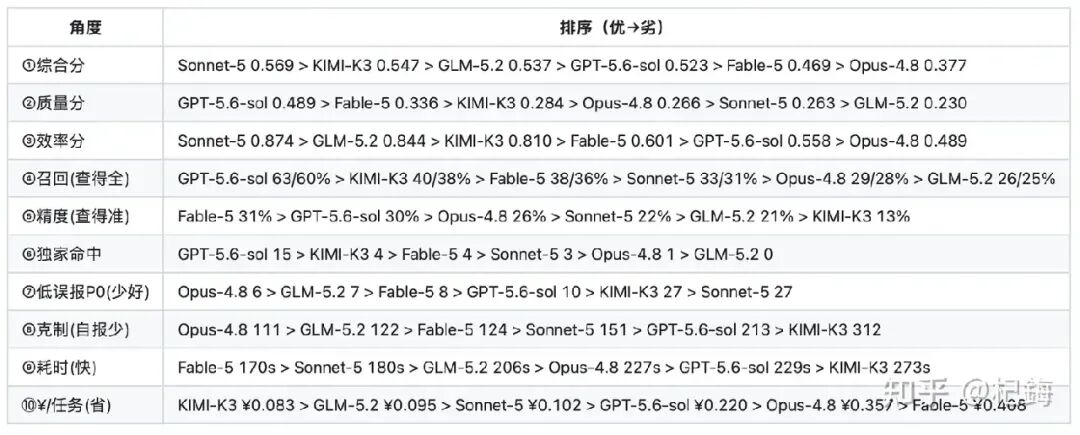Screen dimensions: 1080x435
Task: Click the GPT-5.6-sol 0.489 quality score entry
Action: click(247, 103)
